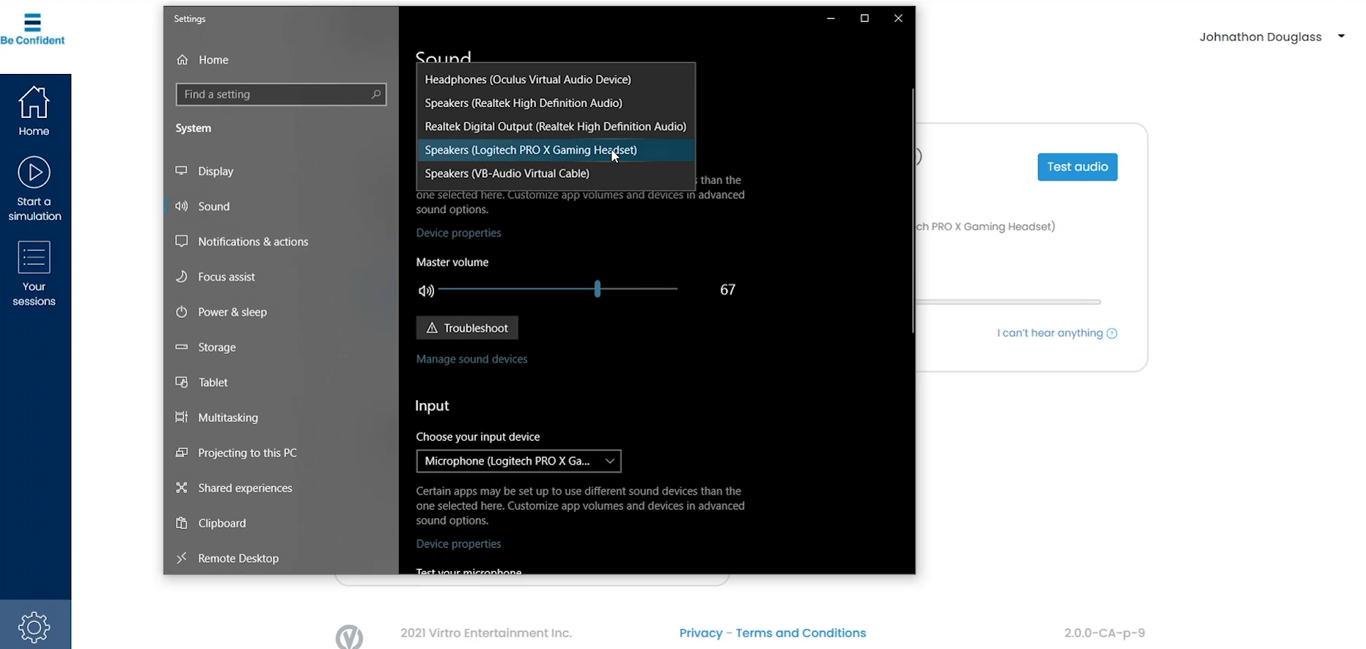Viewport: 1366px width, 649px height.
Task: Click the Input section heading
Action: tap(432, 406)
